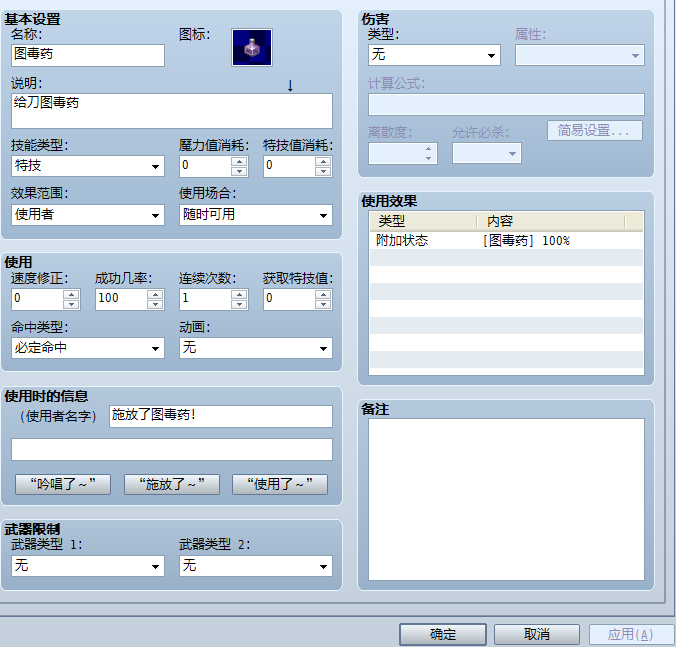Click the 魔力值消耗 number field
This screenshot has height=647, width=676.
click(206, 166)
